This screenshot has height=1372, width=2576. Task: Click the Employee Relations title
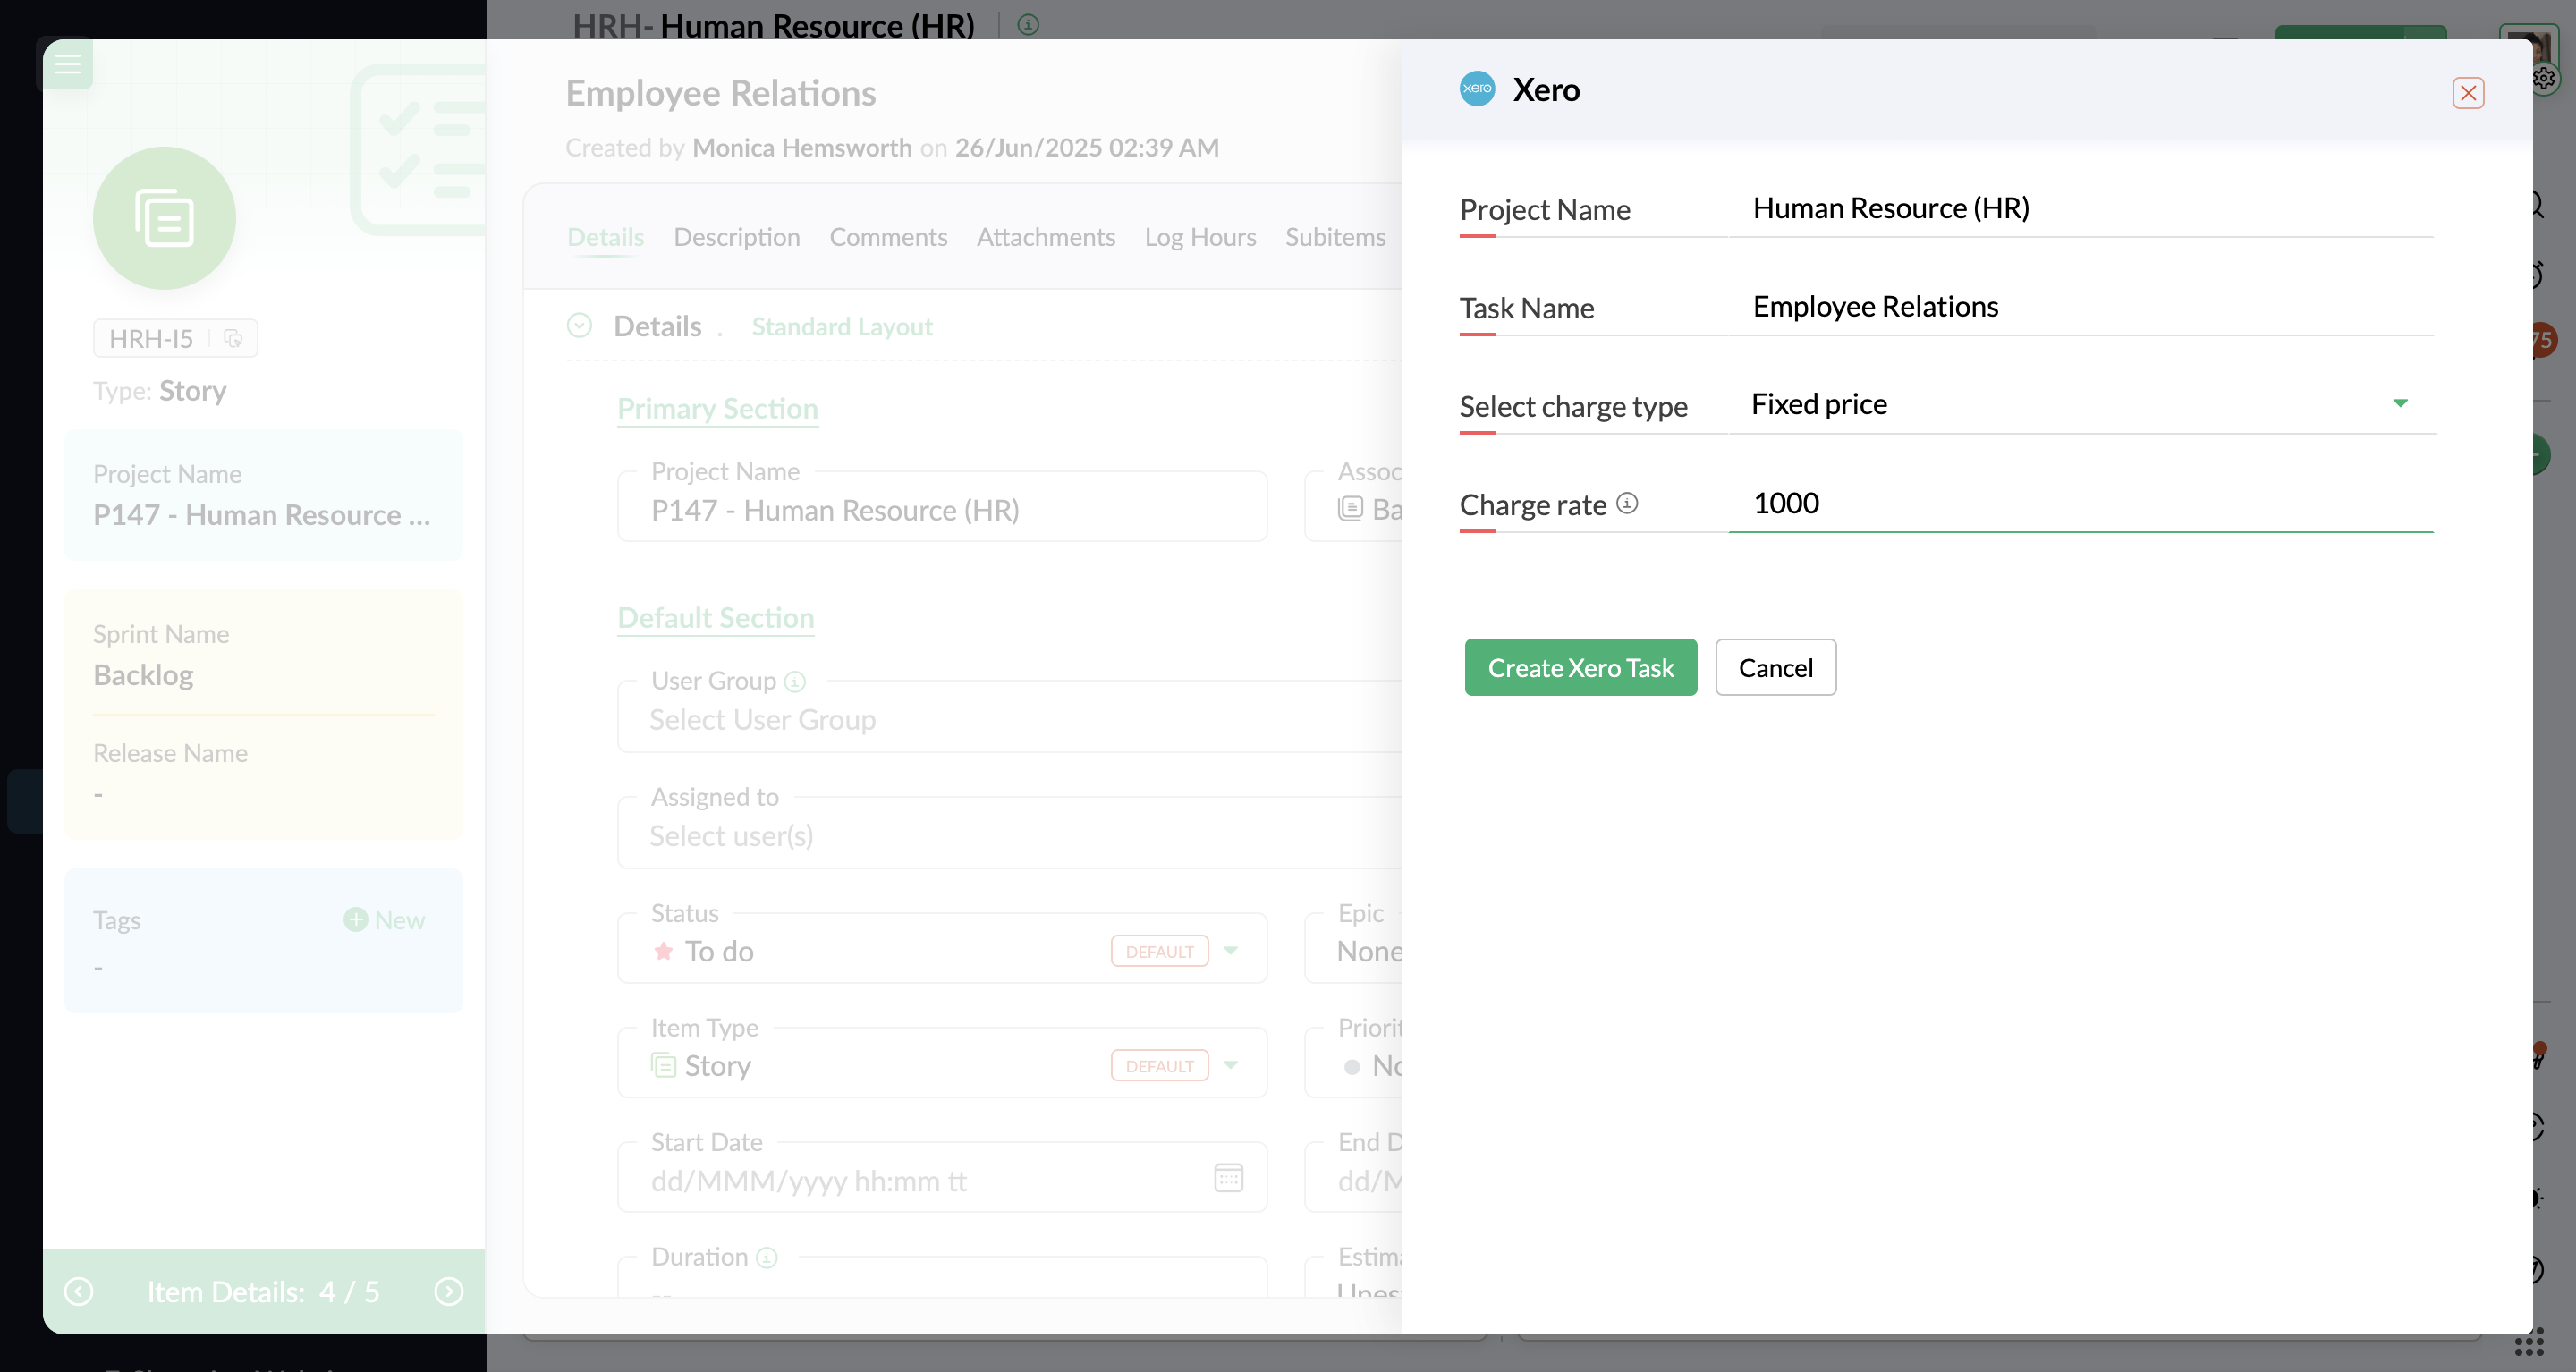721,93
